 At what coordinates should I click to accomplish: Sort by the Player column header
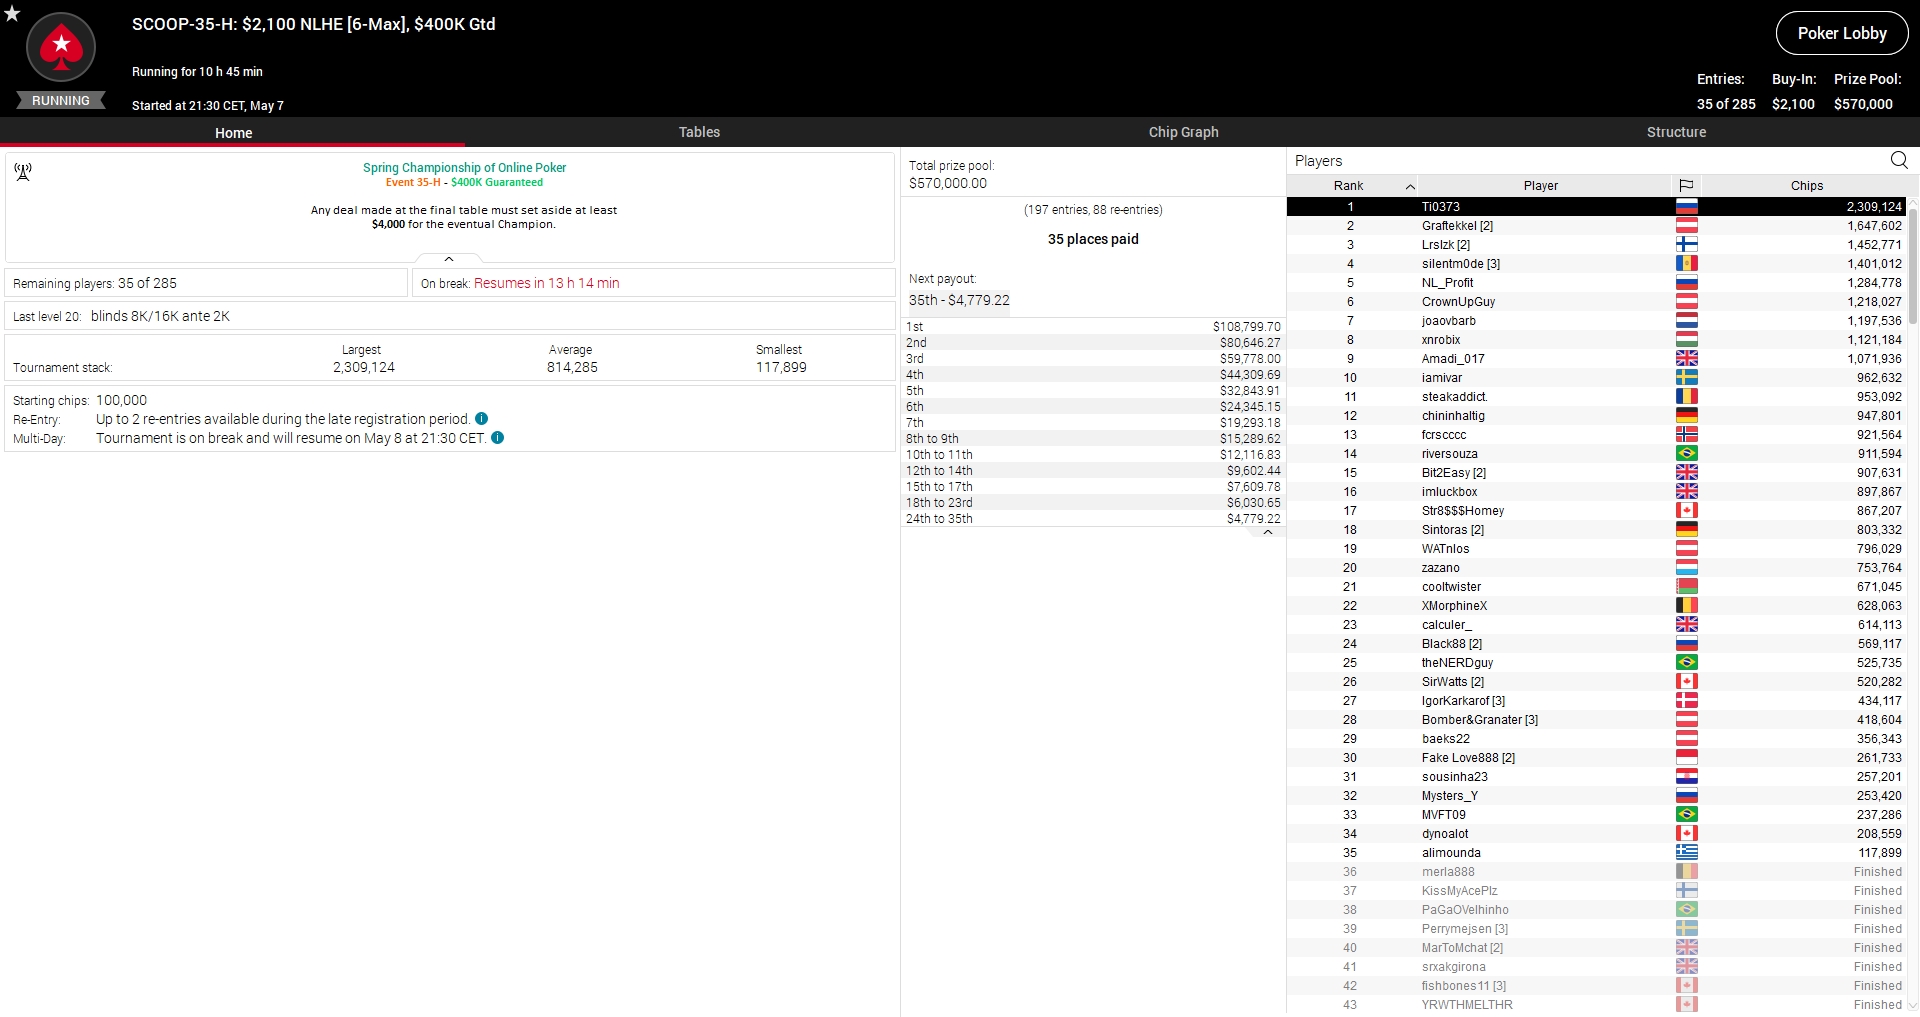[x=1540, y=185]
